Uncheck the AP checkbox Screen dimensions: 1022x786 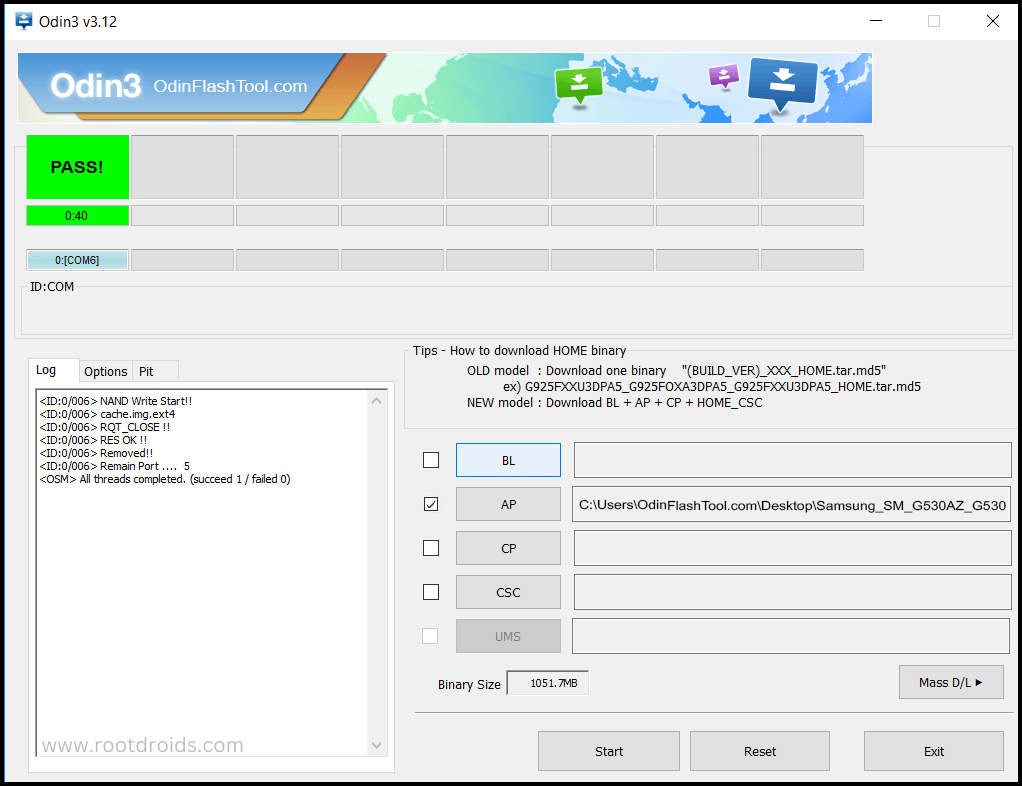click(431, 504)
